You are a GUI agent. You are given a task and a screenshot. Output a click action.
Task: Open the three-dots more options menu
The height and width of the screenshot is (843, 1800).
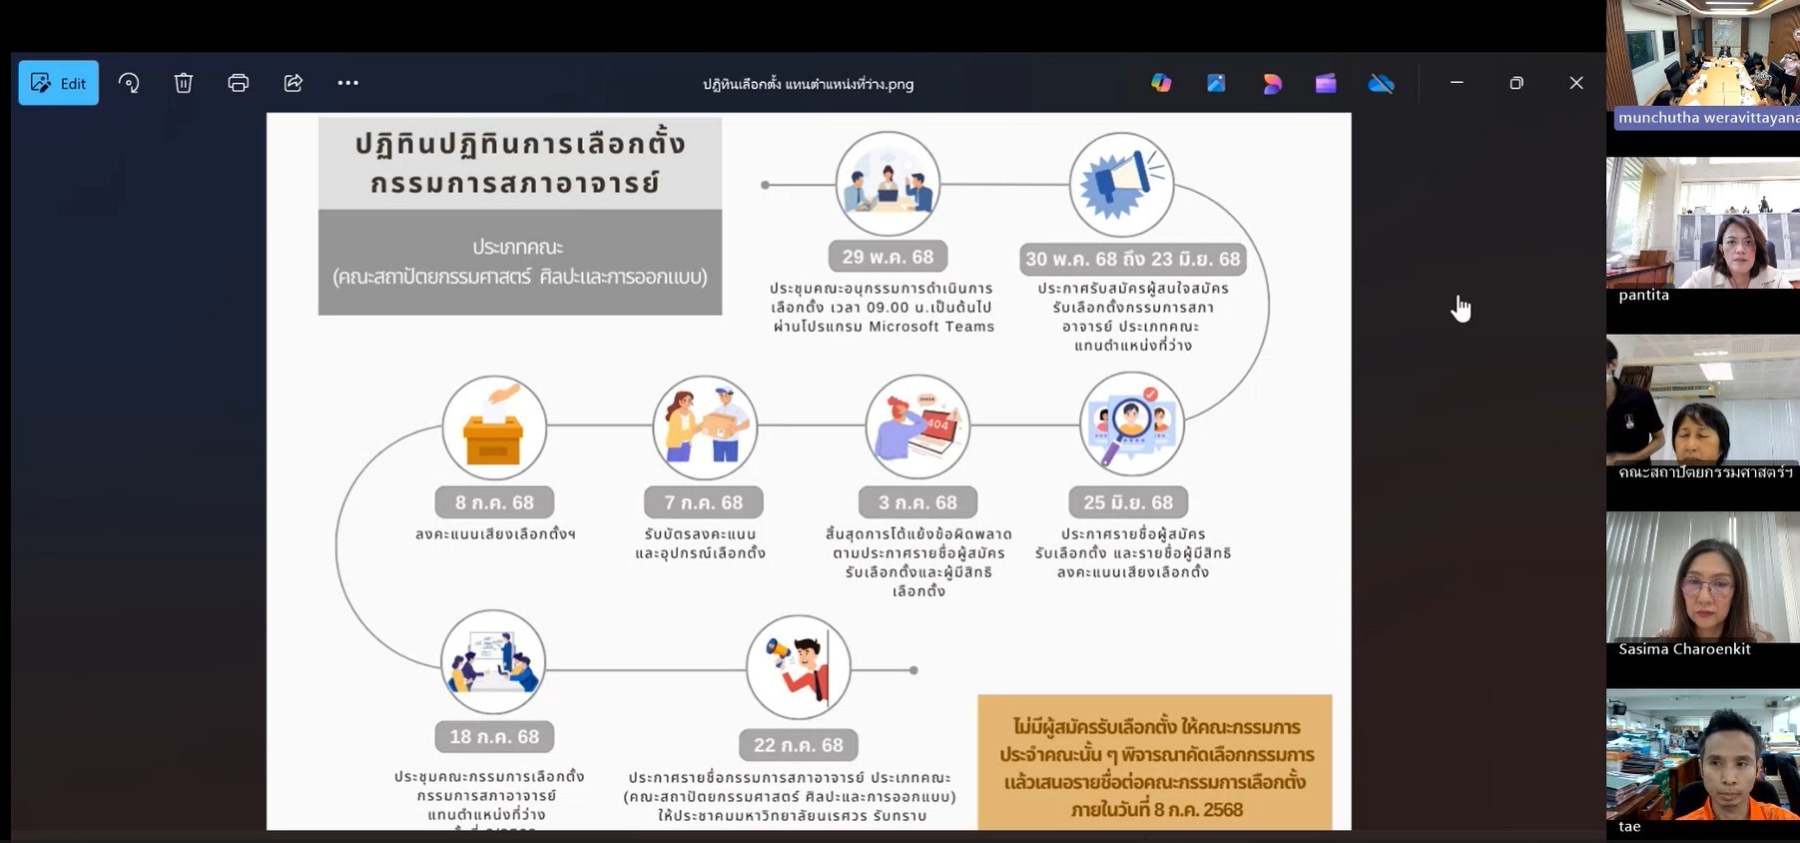point(348,83)
